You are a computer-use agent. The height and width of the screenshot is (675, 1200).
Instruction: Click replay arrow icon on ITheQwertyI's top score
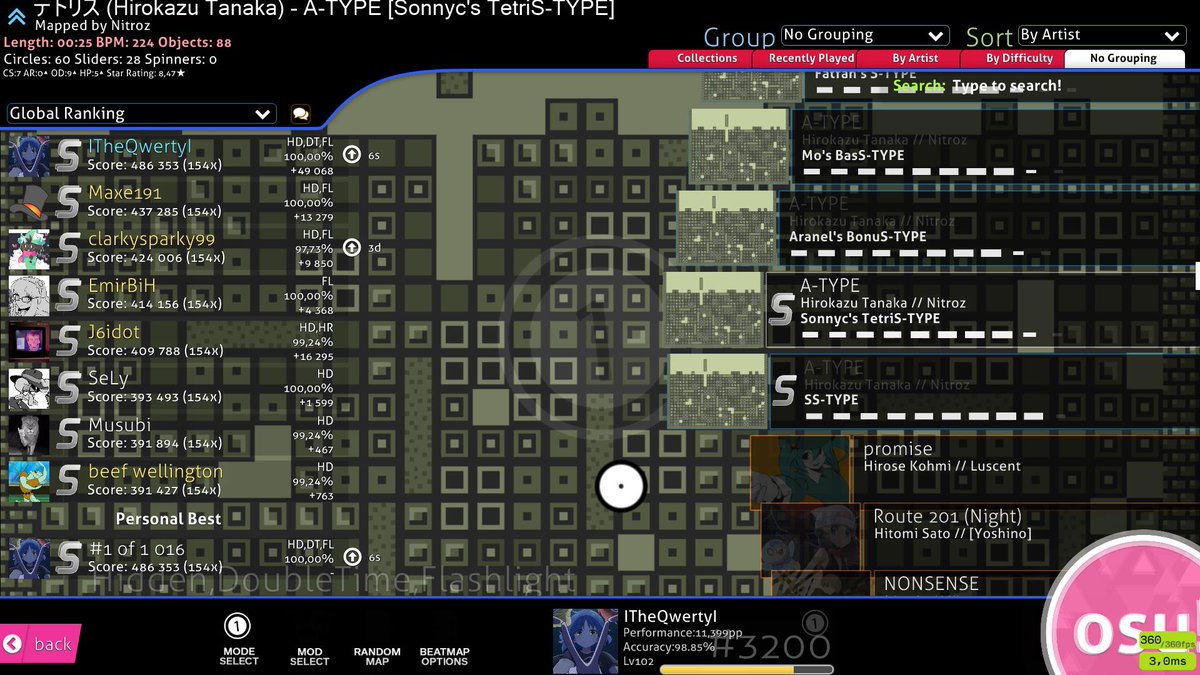click(352, 155)
